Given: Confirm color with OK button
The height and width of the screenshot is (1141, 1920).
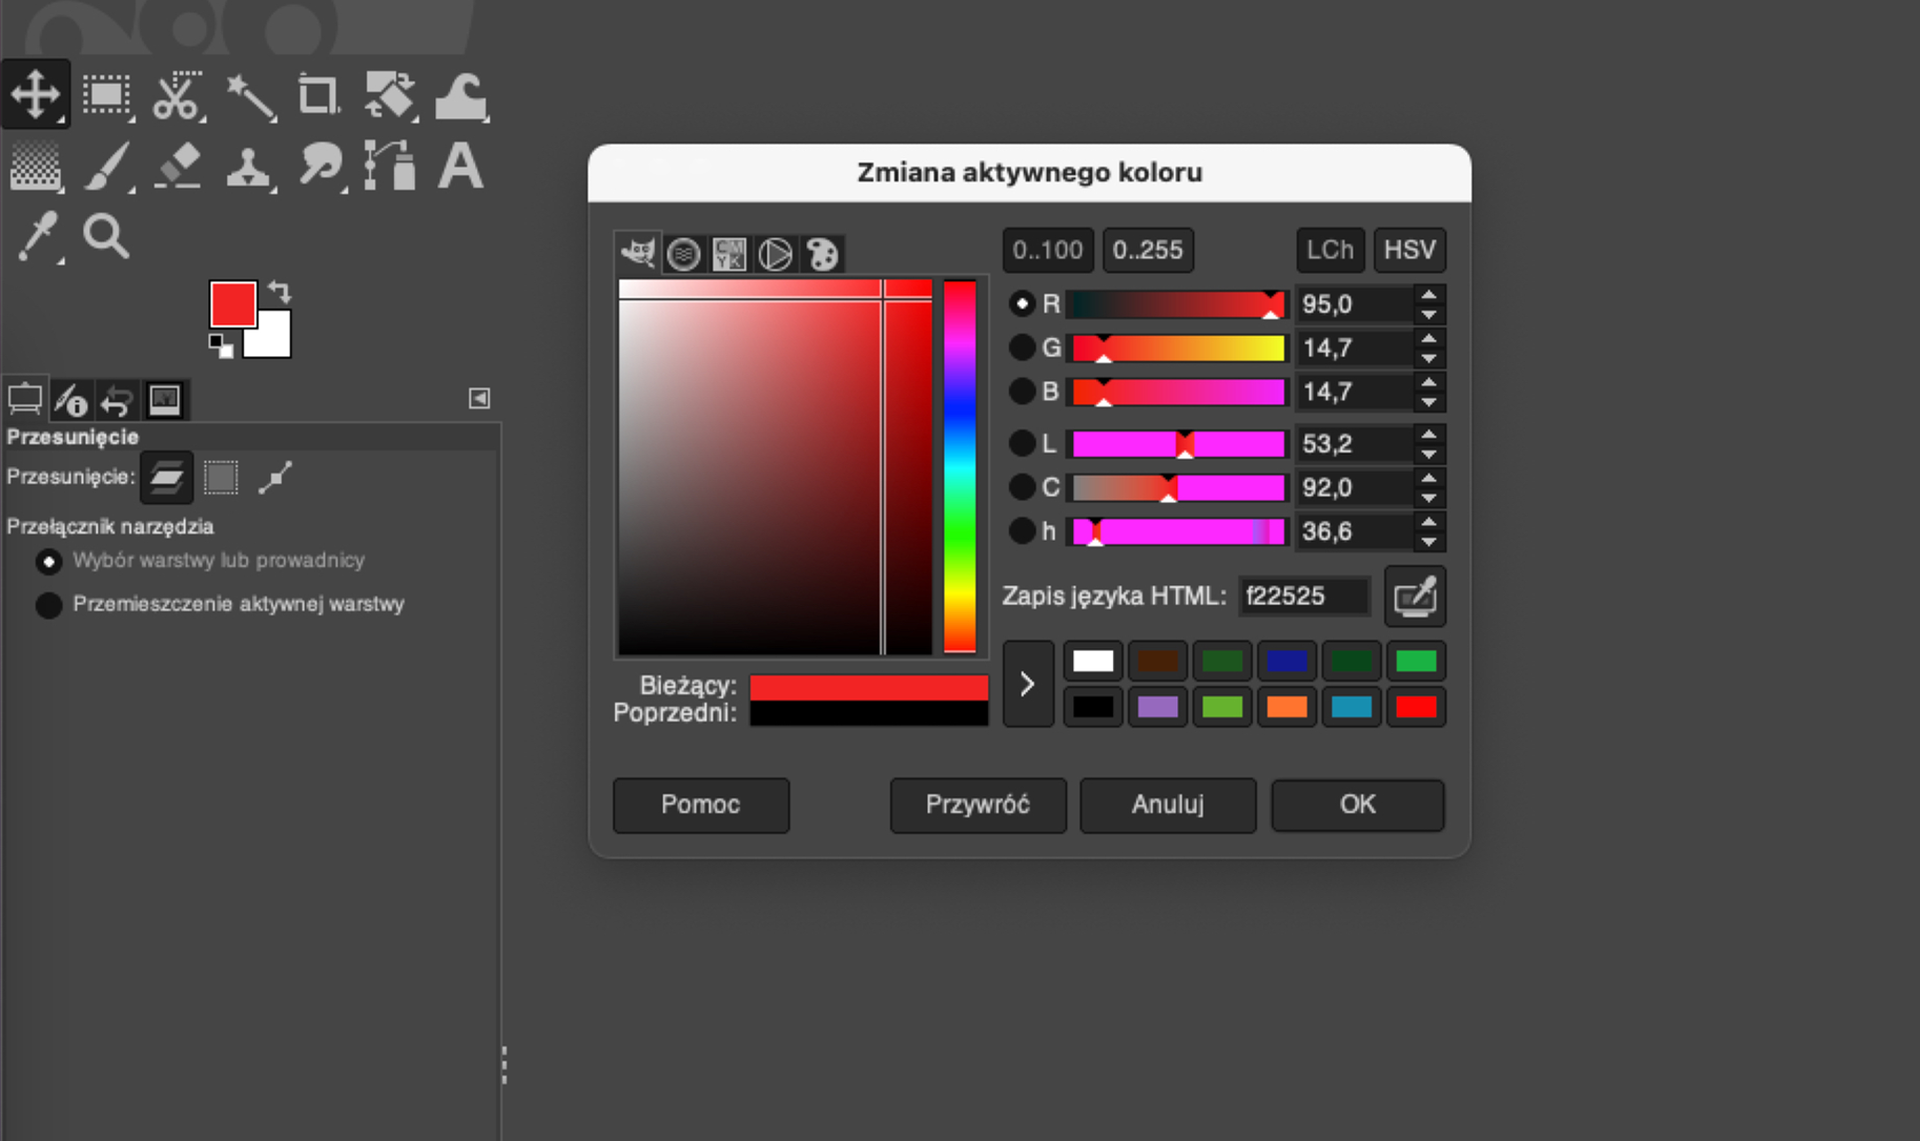Looking at the screenshot, I should tap(1358, 805).
